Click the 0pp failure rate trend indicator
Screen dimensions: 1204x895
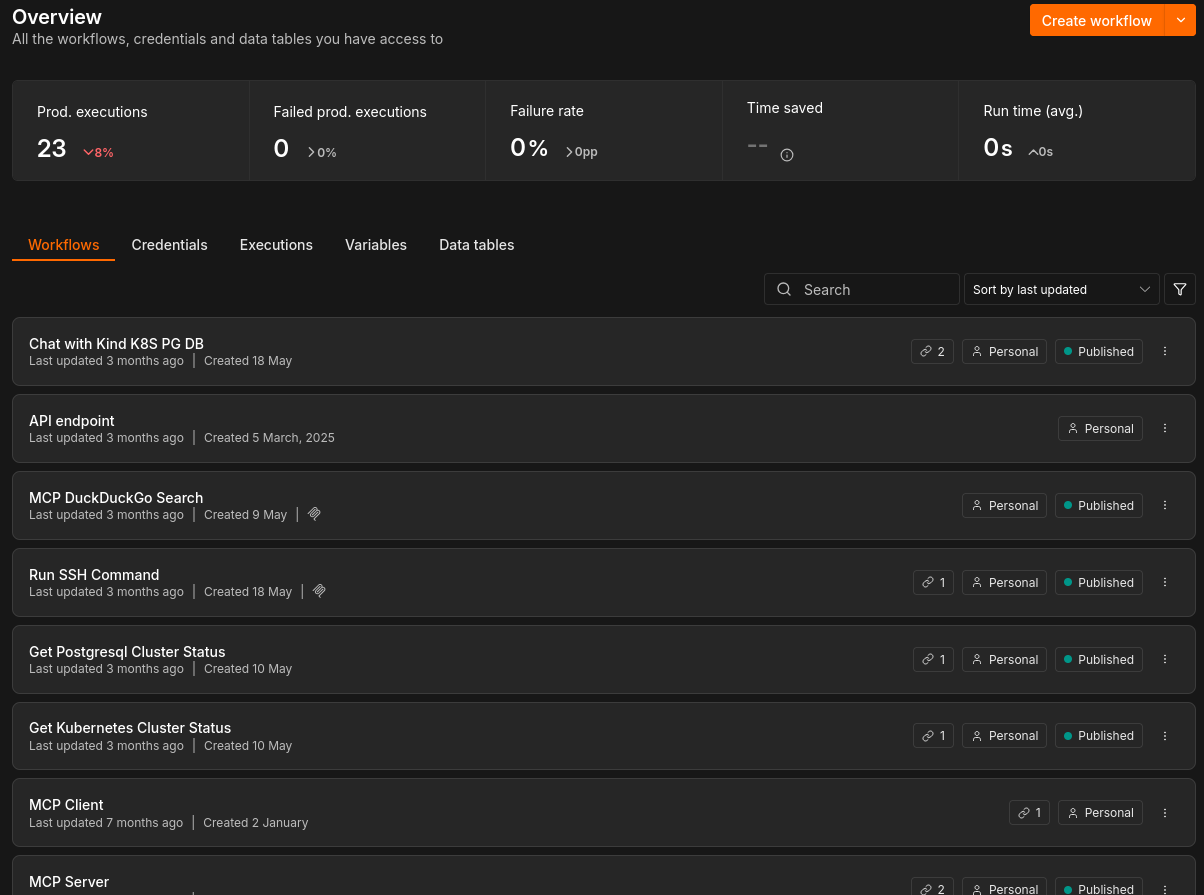(581, 152)
